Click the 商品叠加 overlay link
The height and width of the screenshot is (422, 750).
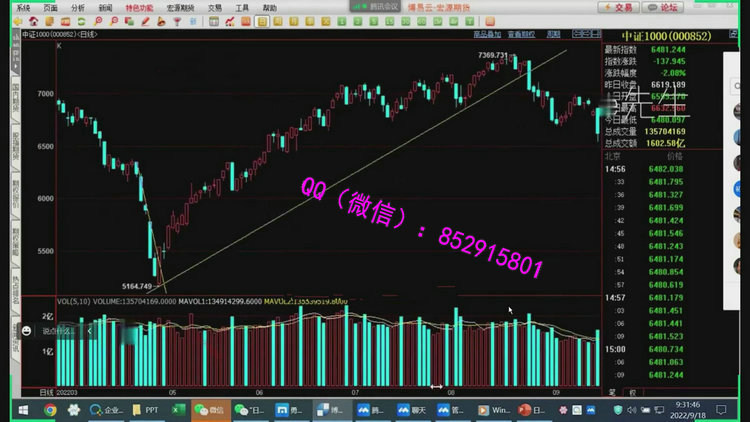(487, 34)
